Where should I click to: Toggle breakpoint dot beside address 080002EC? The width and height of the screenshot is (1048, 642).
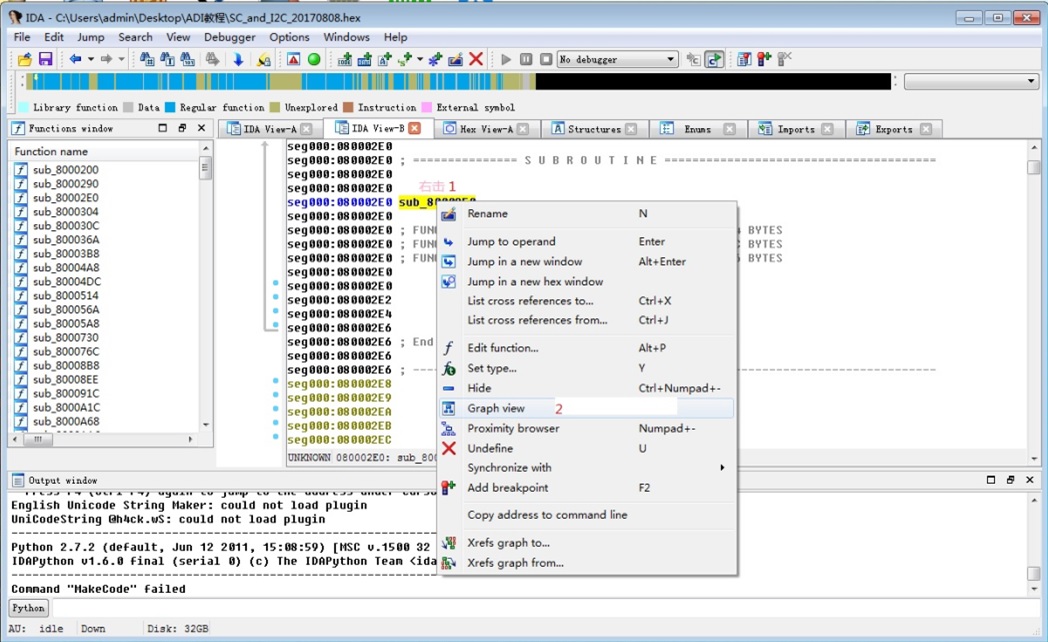coord(275,437)
